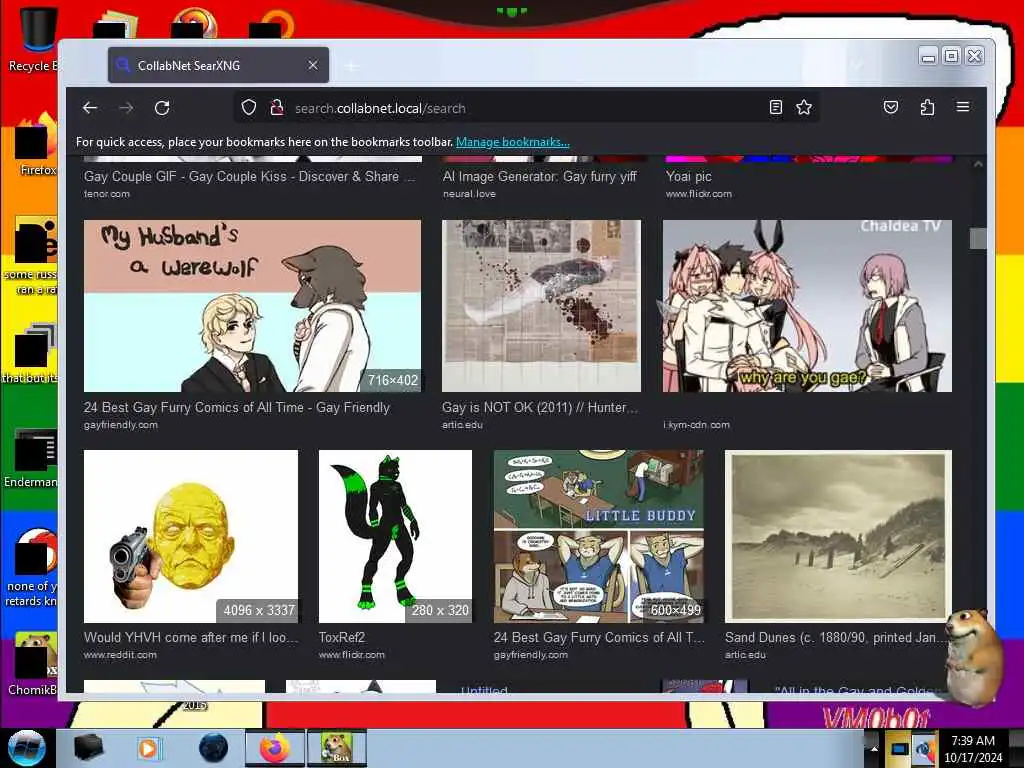1024x768 pixels.
Task: Open the Sand Dunes photograph thumbnail
Action: pos(838,536)
